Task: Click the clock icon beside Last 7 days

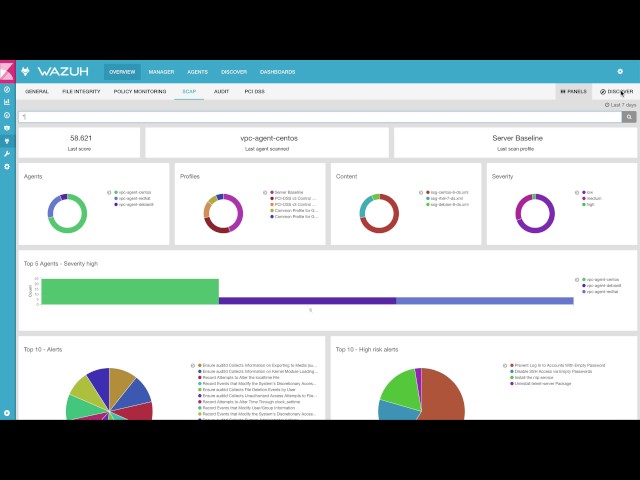Action: [607, 105]
